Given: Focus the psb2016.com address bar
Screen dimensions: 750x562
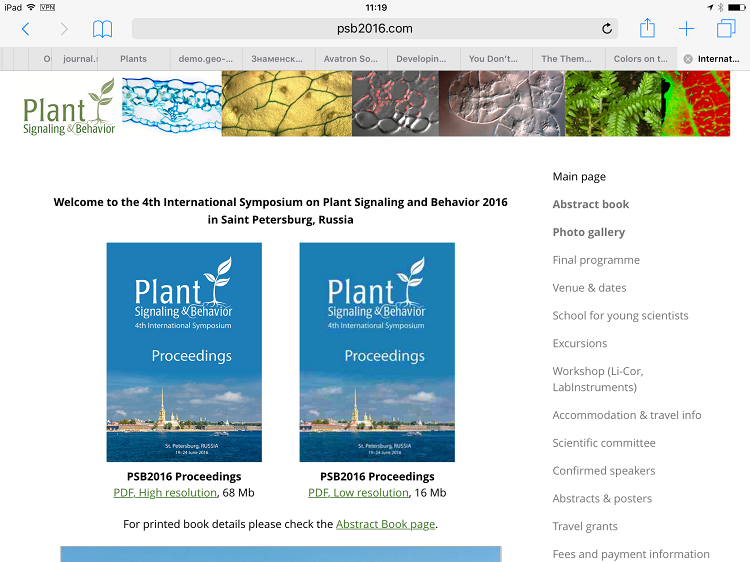Looking at the screenshot, I should coord(375,29).
